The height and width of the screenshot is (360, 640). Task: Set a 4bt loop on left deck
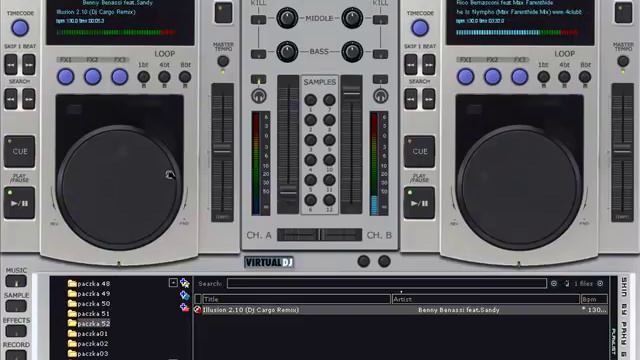click(x=164, y=77)
